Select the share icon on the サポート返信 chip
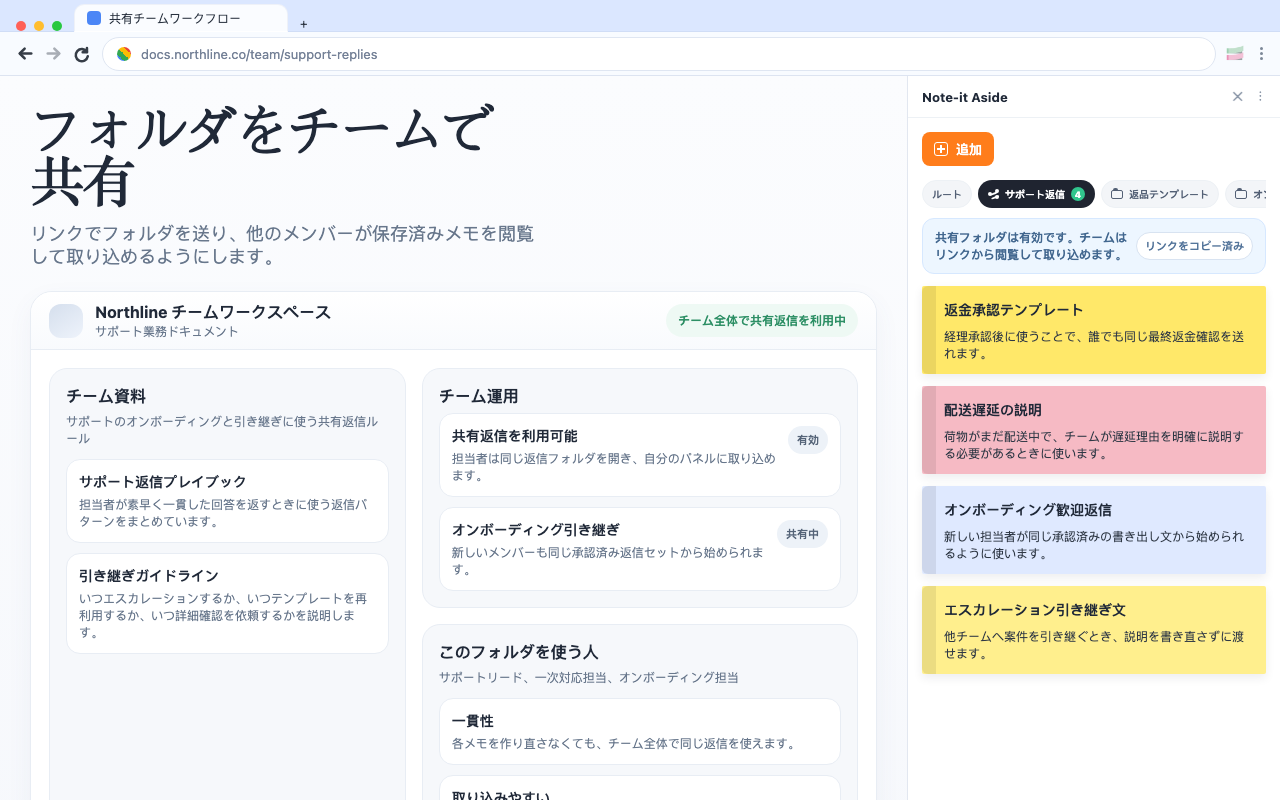This screenshot has height=800, width=1280. 993,194
